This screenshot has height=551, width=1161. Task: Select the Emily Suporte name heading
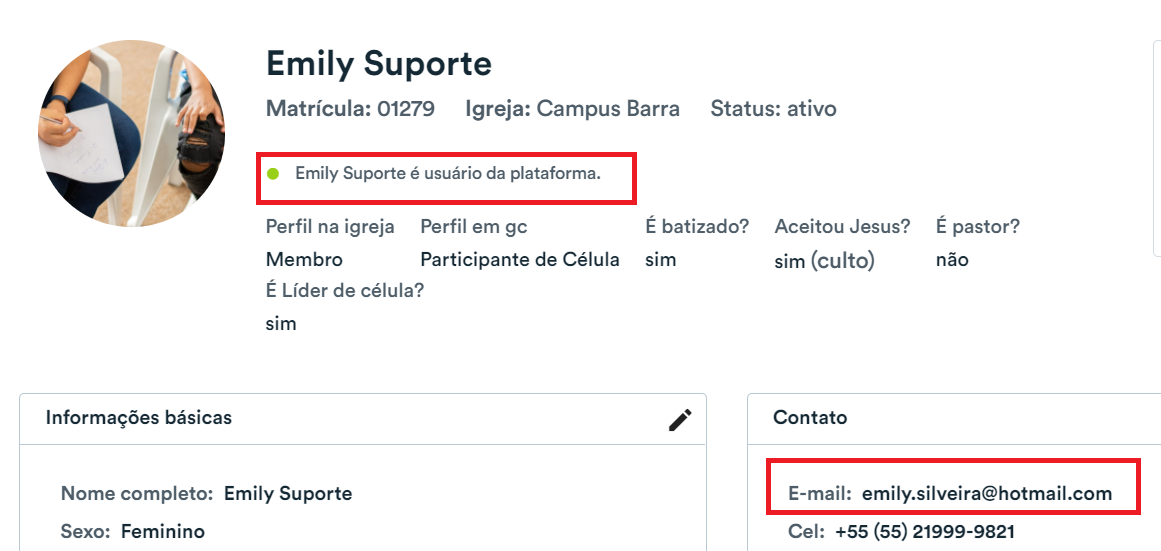click(x=378, y=64)
